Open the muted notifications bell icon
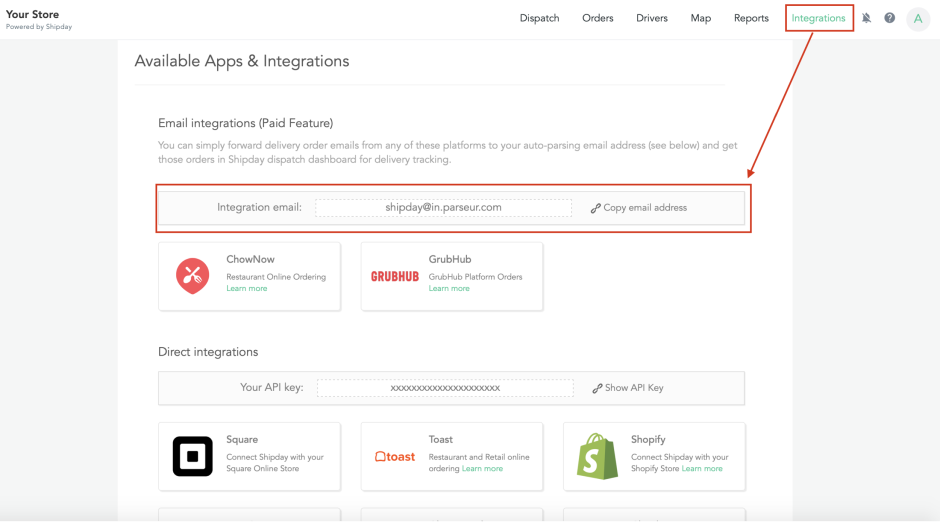 (866, 18)
